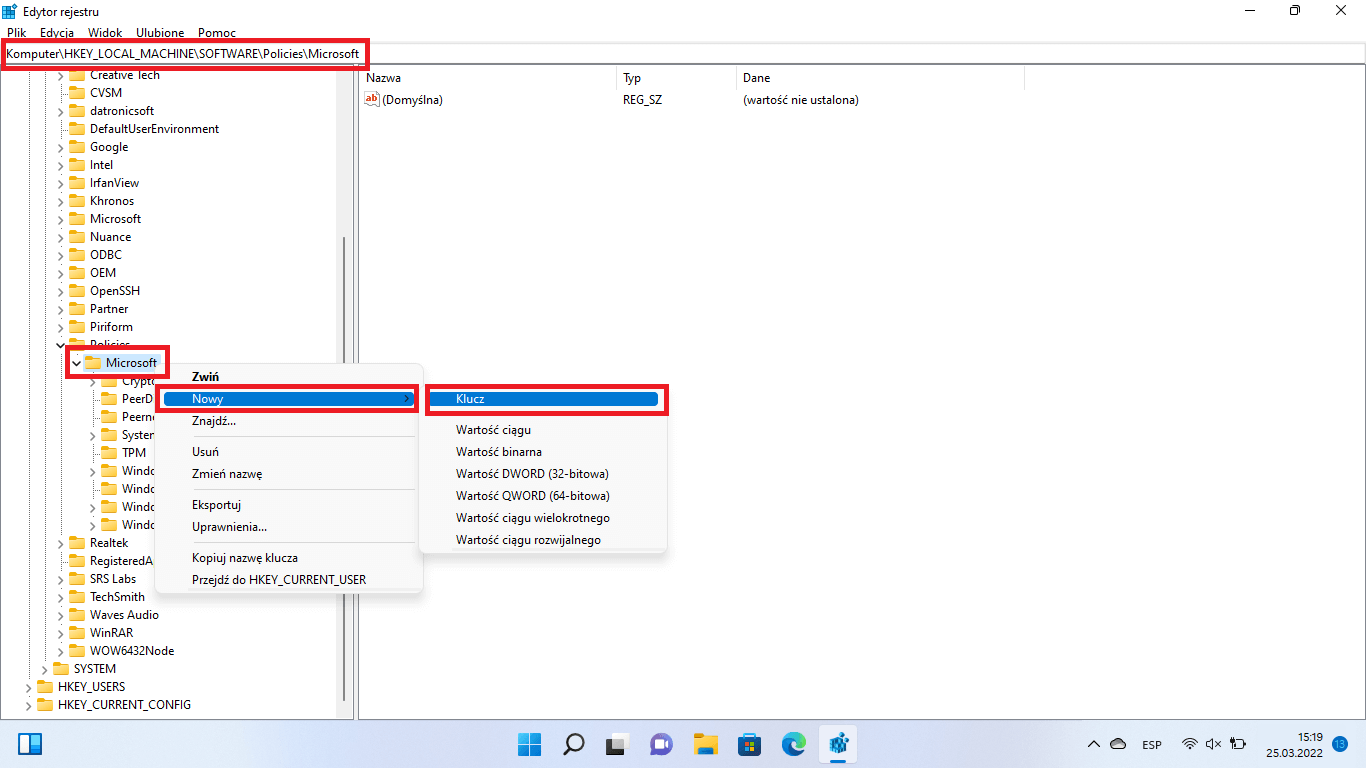Create new Wartość ciągu
Viewport: 1366px width, 768px height.
543,430
